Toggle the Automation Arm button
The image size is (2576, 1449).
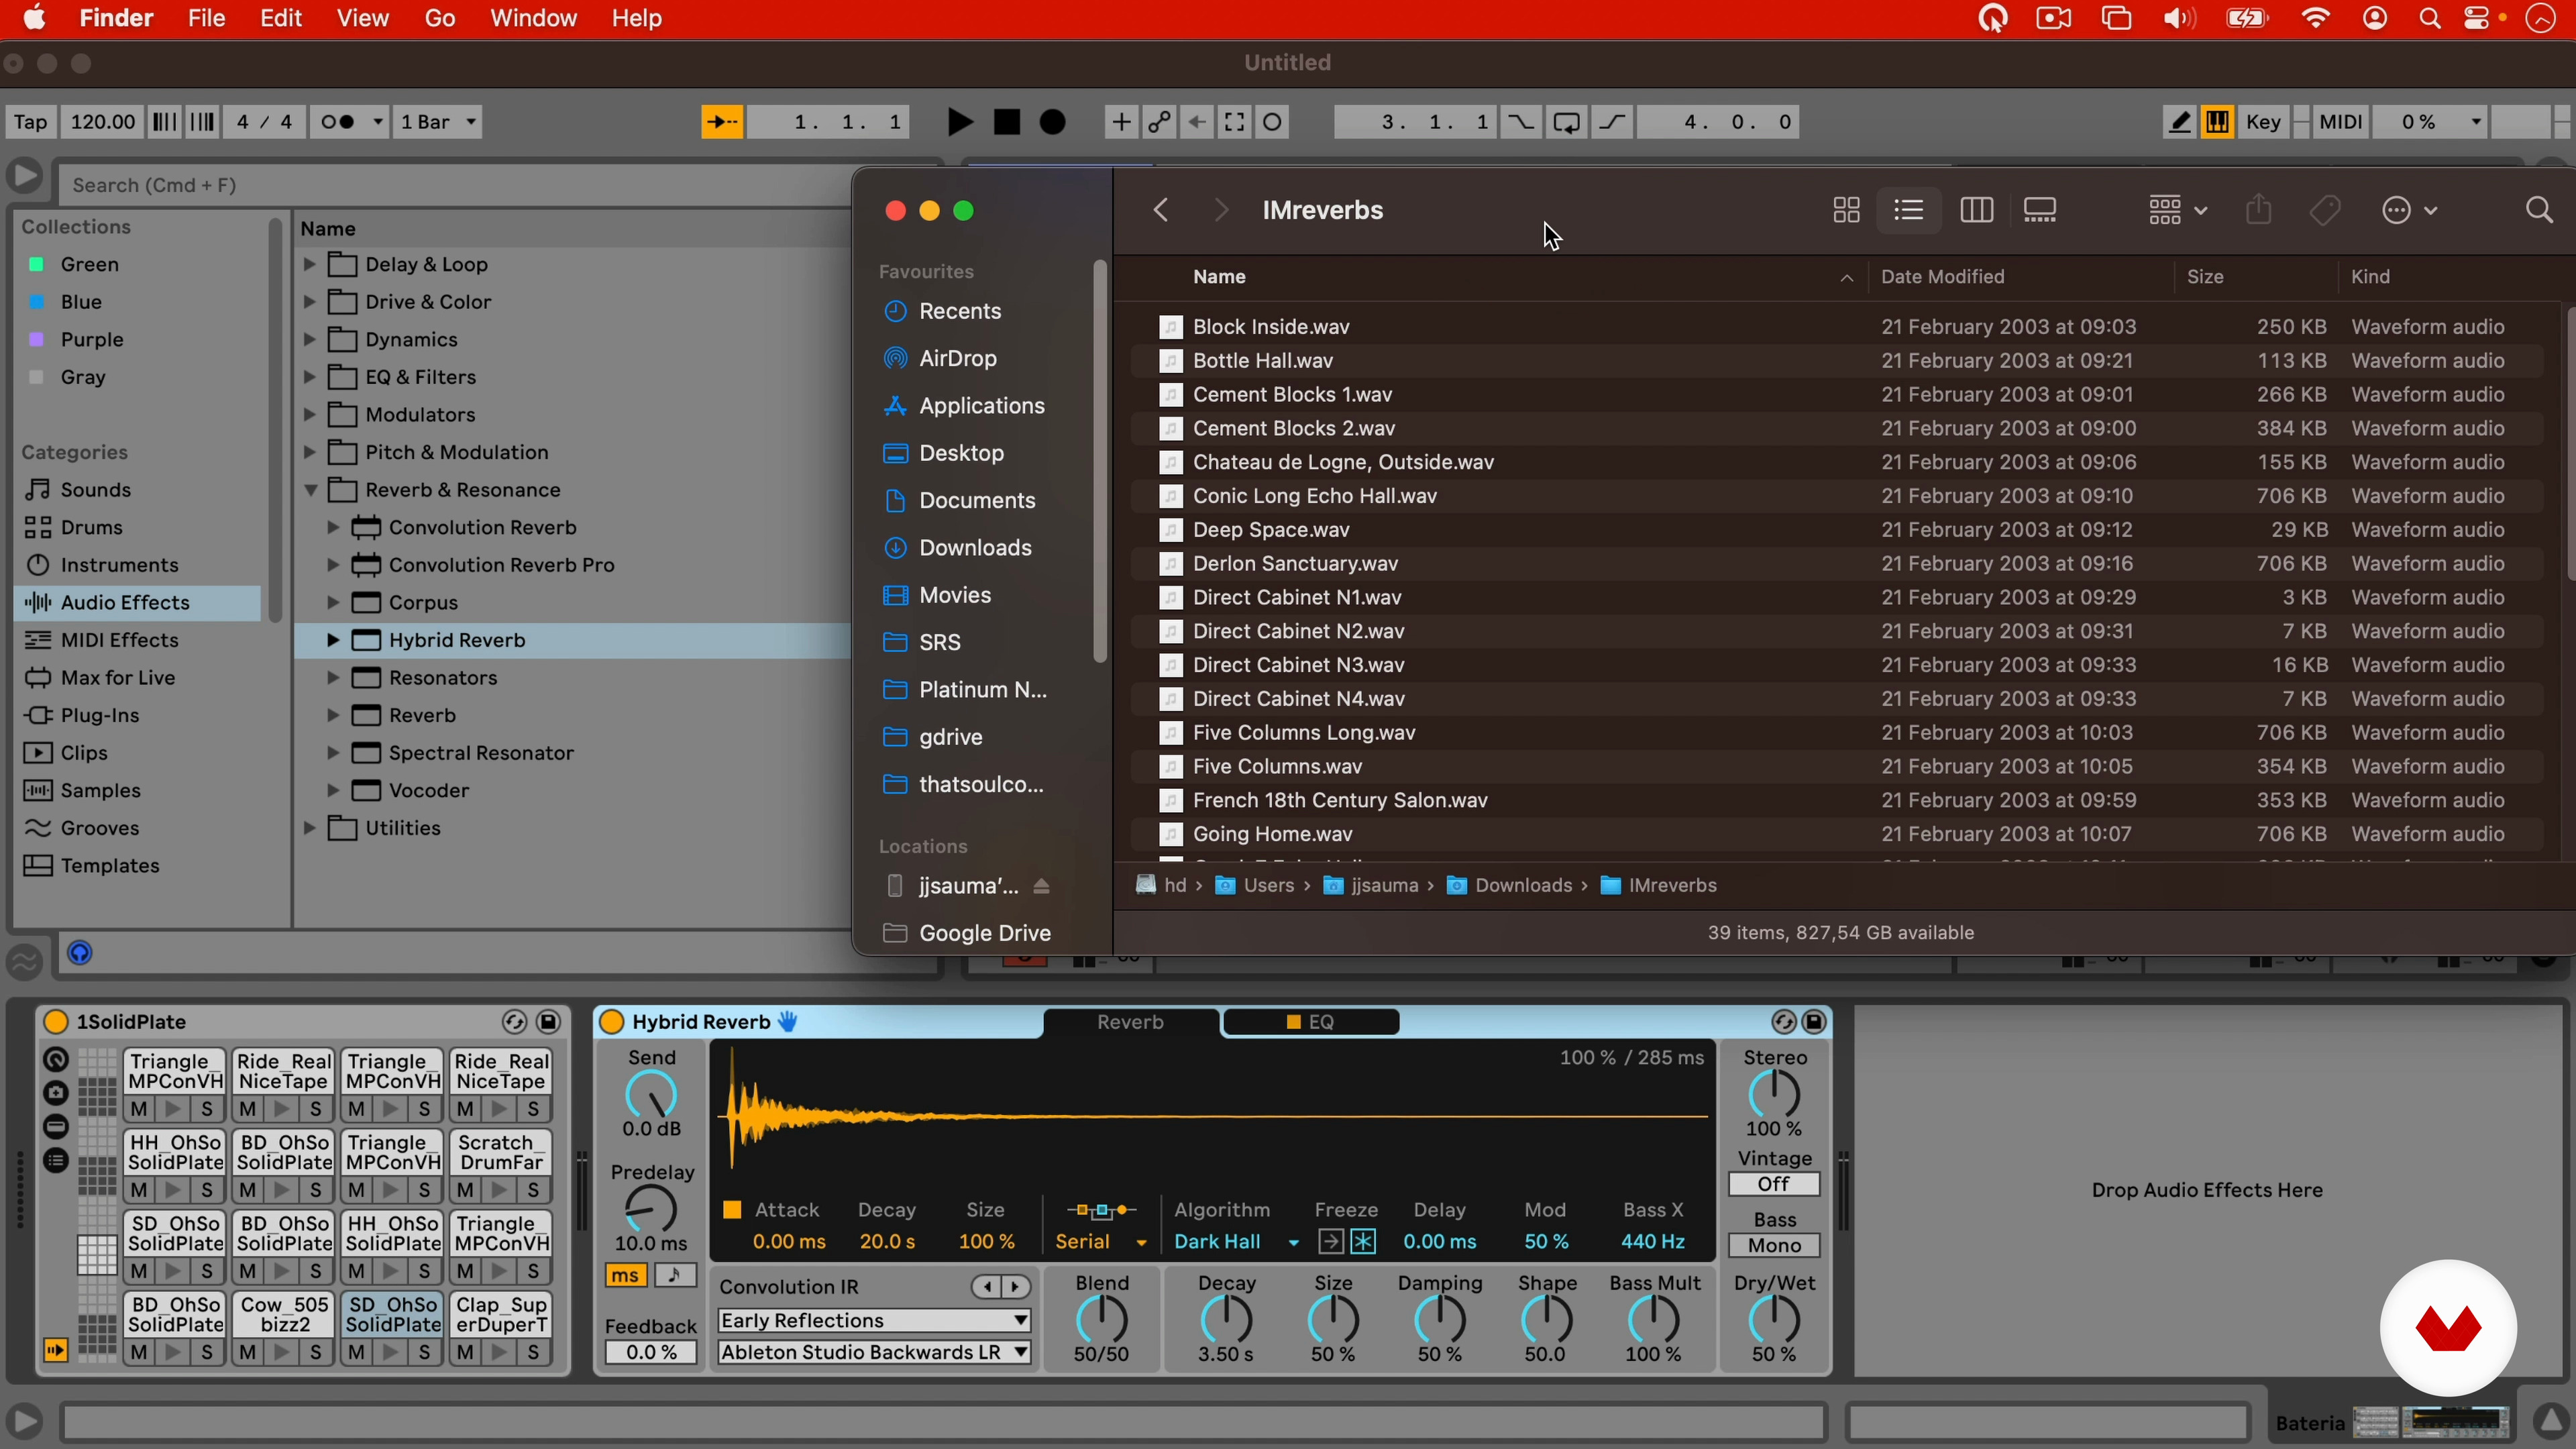pyautogui.click(x=1159, y=122)
